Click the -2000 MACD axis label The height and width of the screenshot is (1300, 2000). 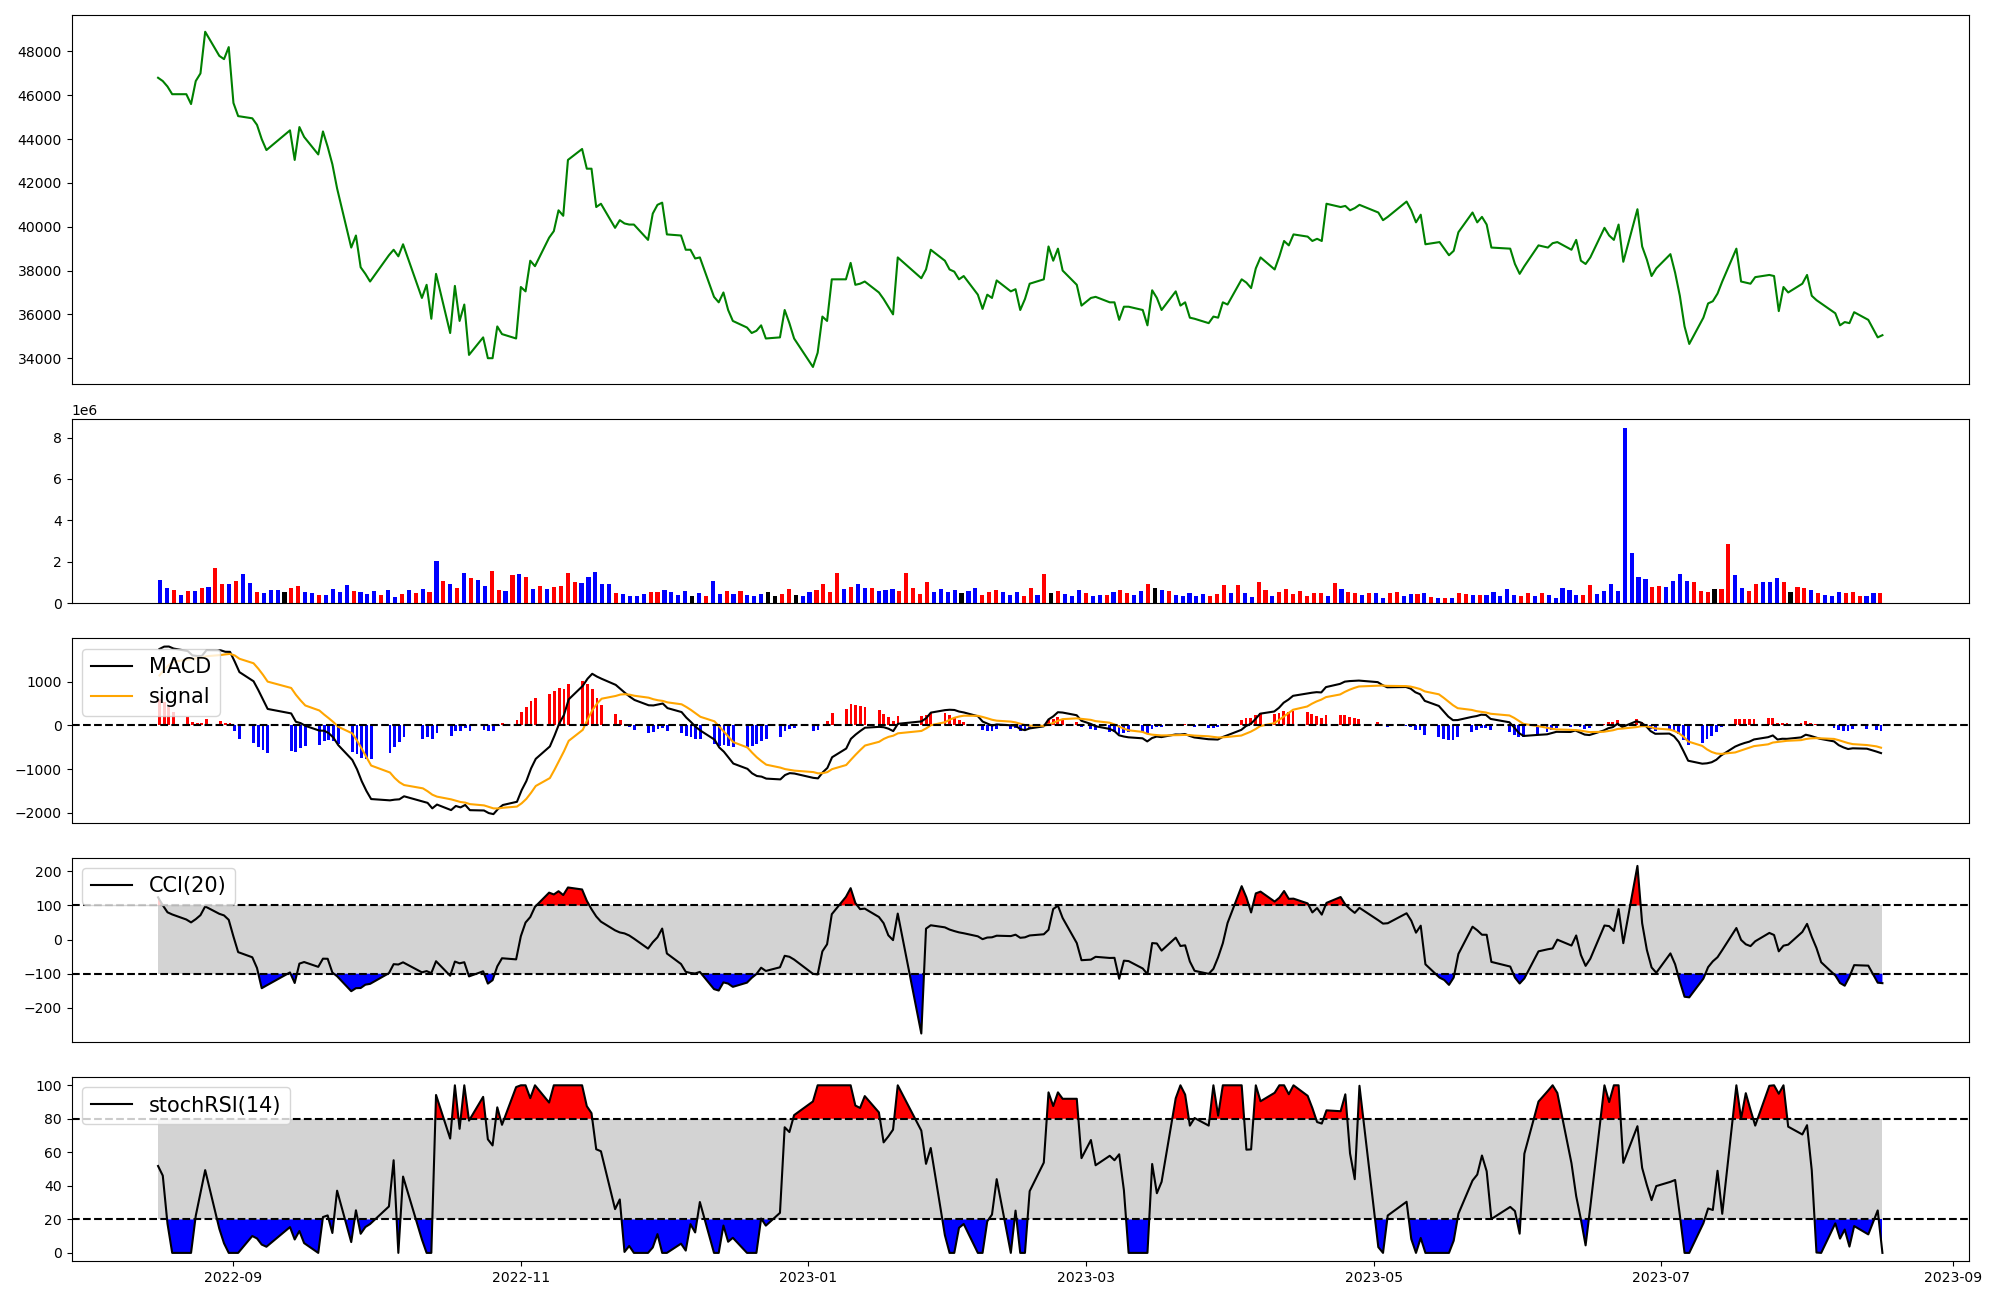[38, 814]
